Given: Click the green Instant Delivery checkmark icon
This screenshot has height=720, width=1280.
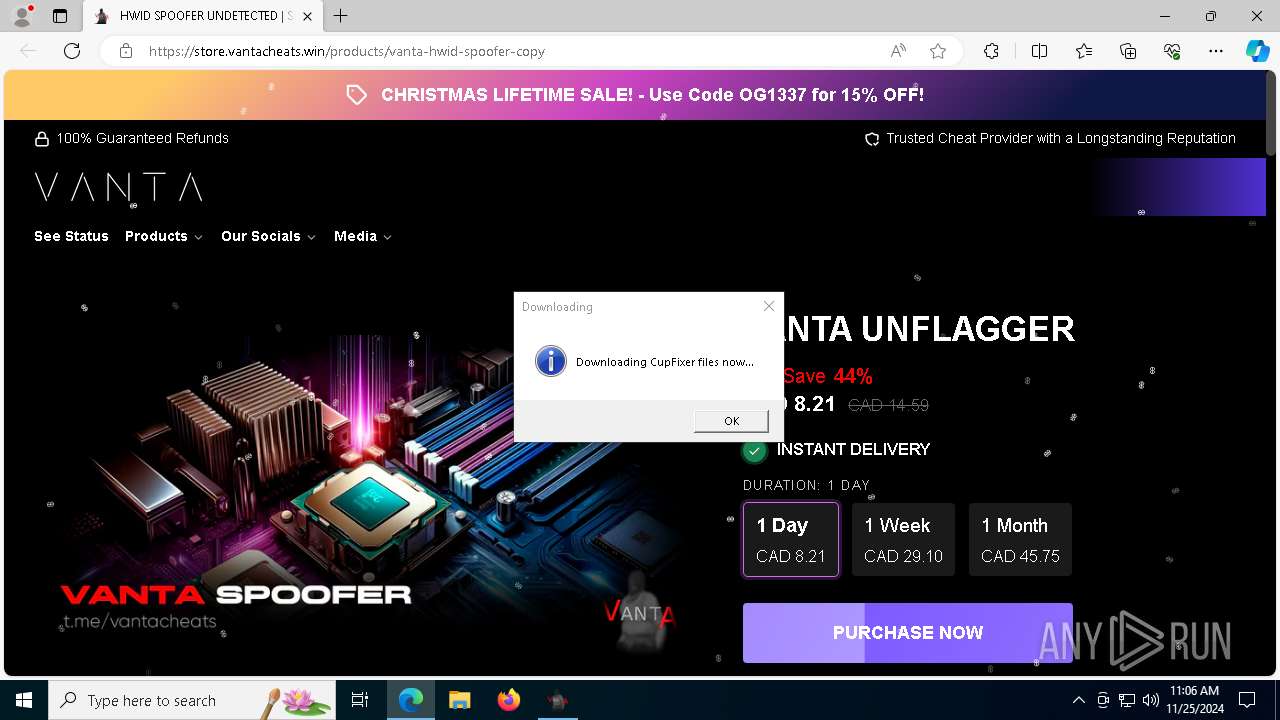Looking at the screenshot, I should [754, 451].
